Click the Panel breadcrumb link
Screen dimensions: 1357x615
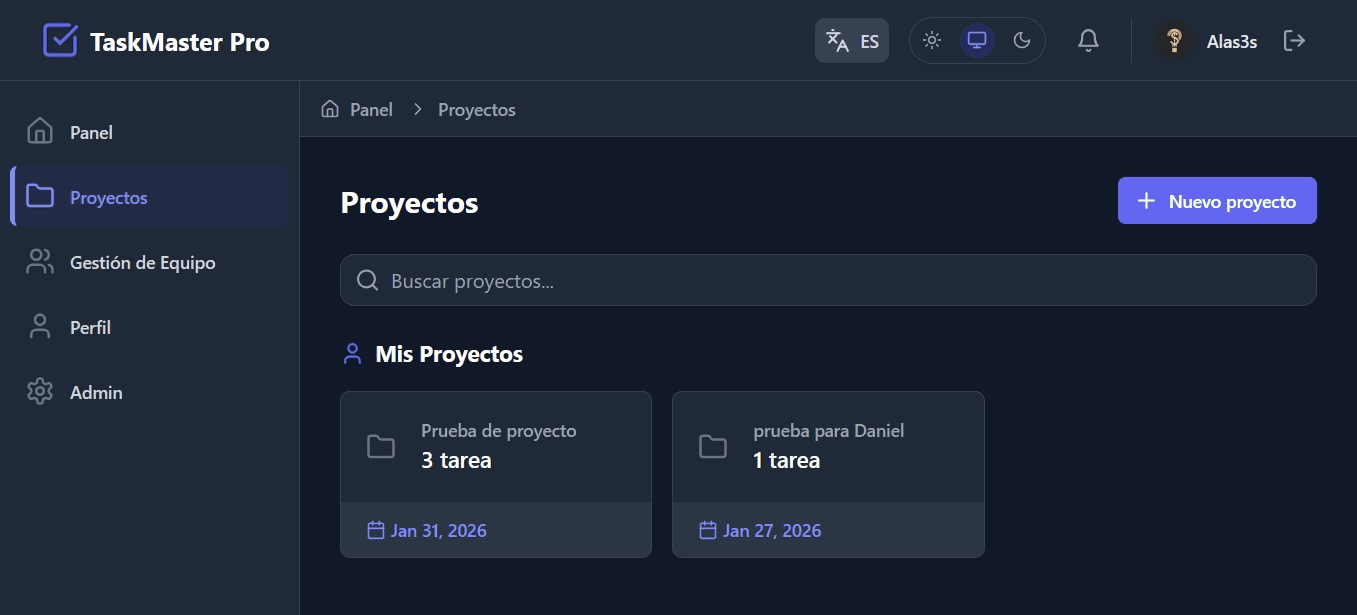click(371, 109)
